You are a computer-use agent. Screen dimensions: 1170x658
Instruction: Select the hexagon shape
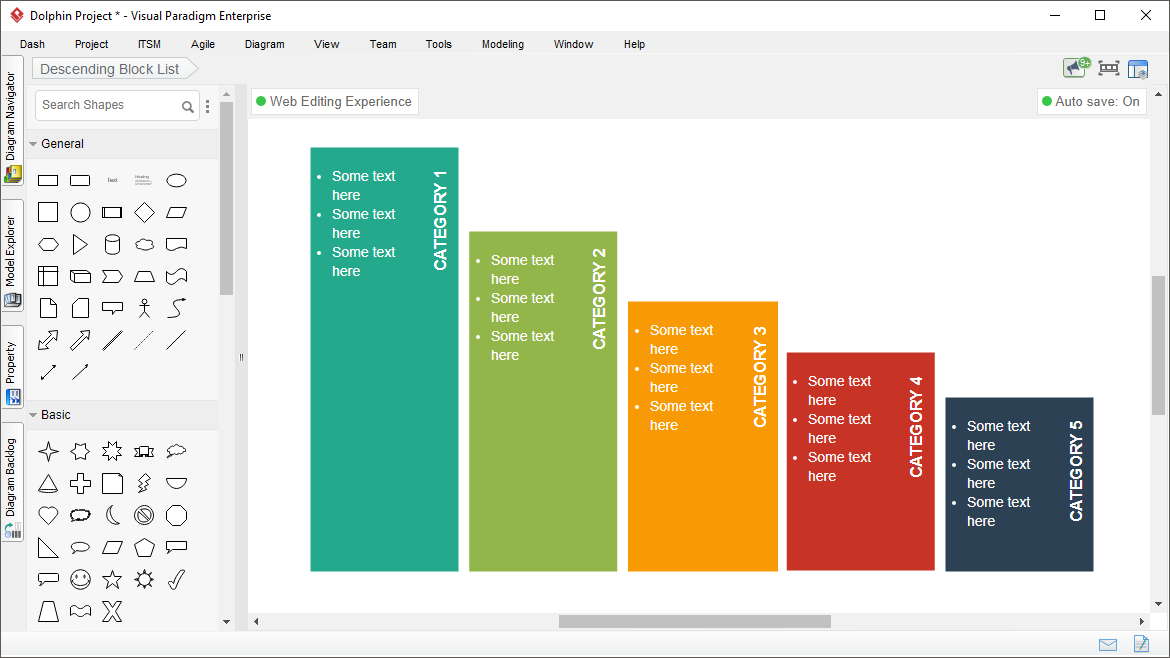(48, 245)
